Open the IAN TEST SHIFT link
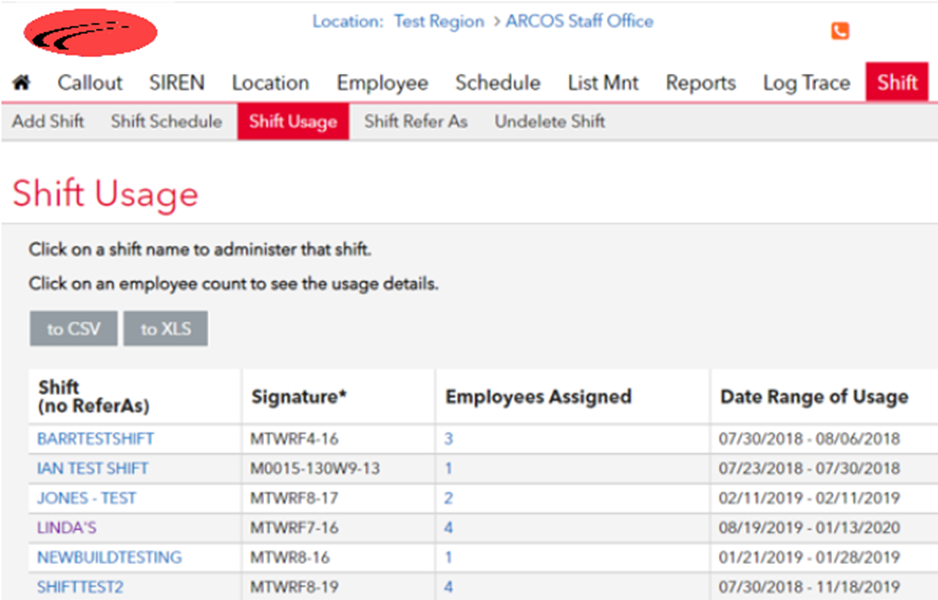The image size is (938, 600). pyautogui.click(x=93, y=468)
